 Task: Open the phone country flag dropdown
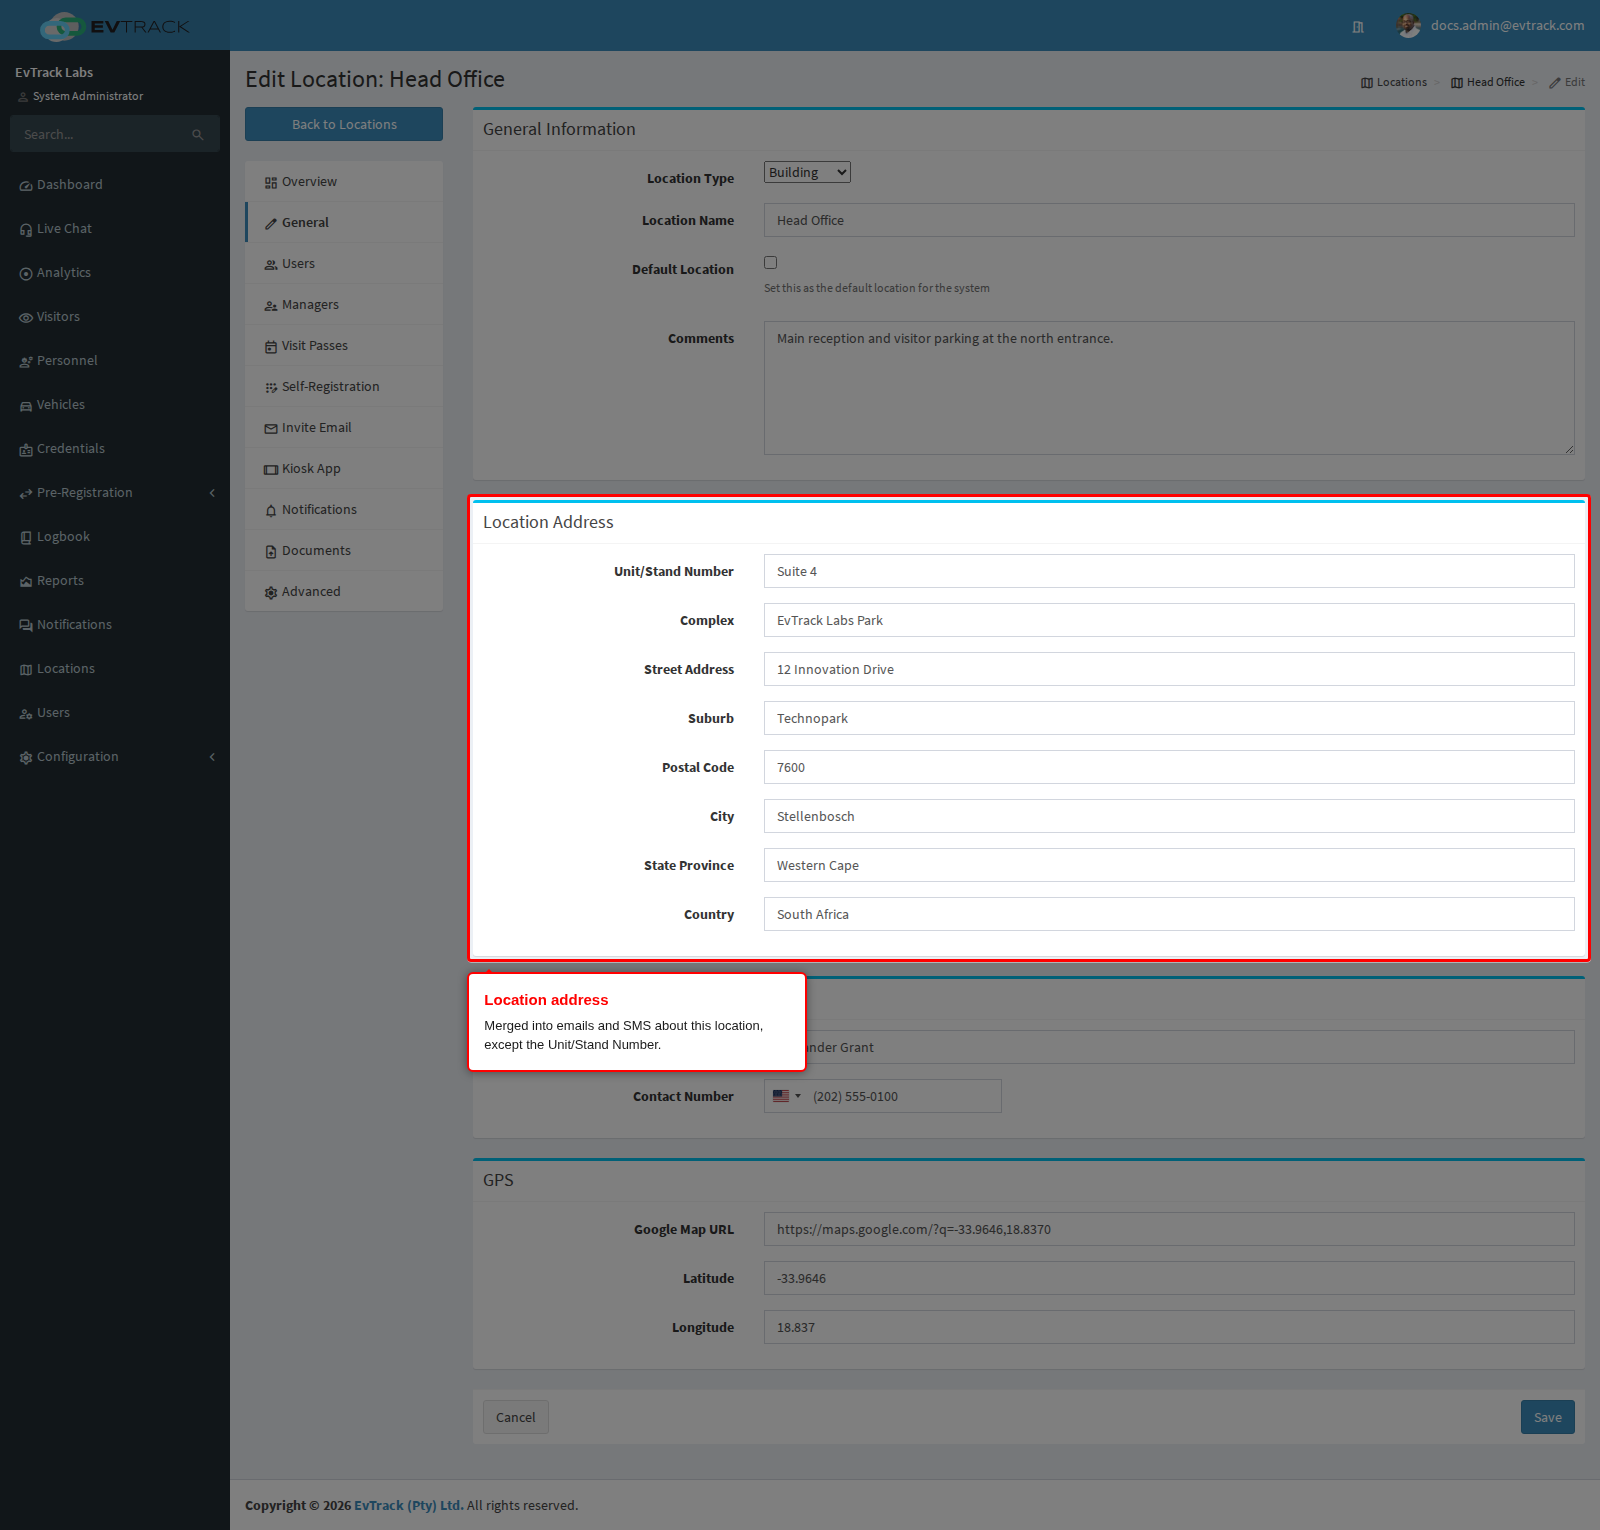pyautogui.click(x=786, y=1096)
